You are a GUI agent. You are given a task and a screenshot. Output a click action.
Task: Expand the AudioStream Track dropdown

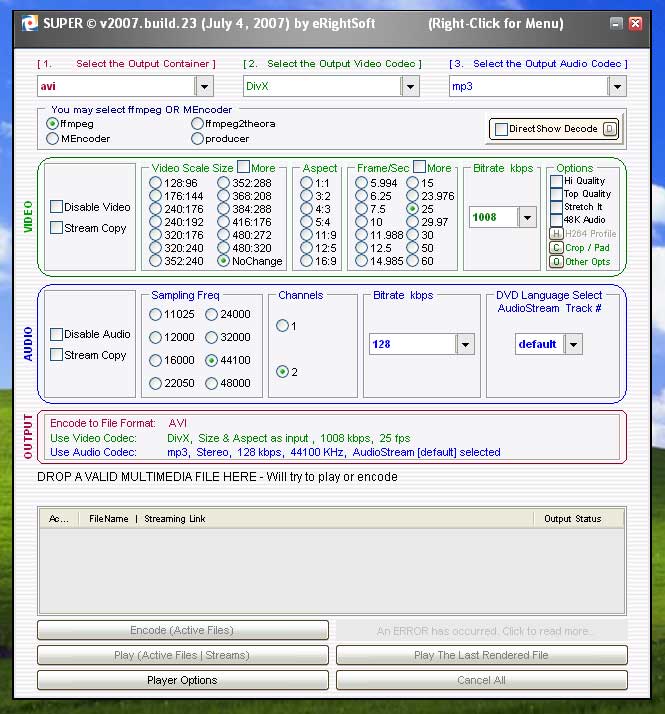point(573,344)
